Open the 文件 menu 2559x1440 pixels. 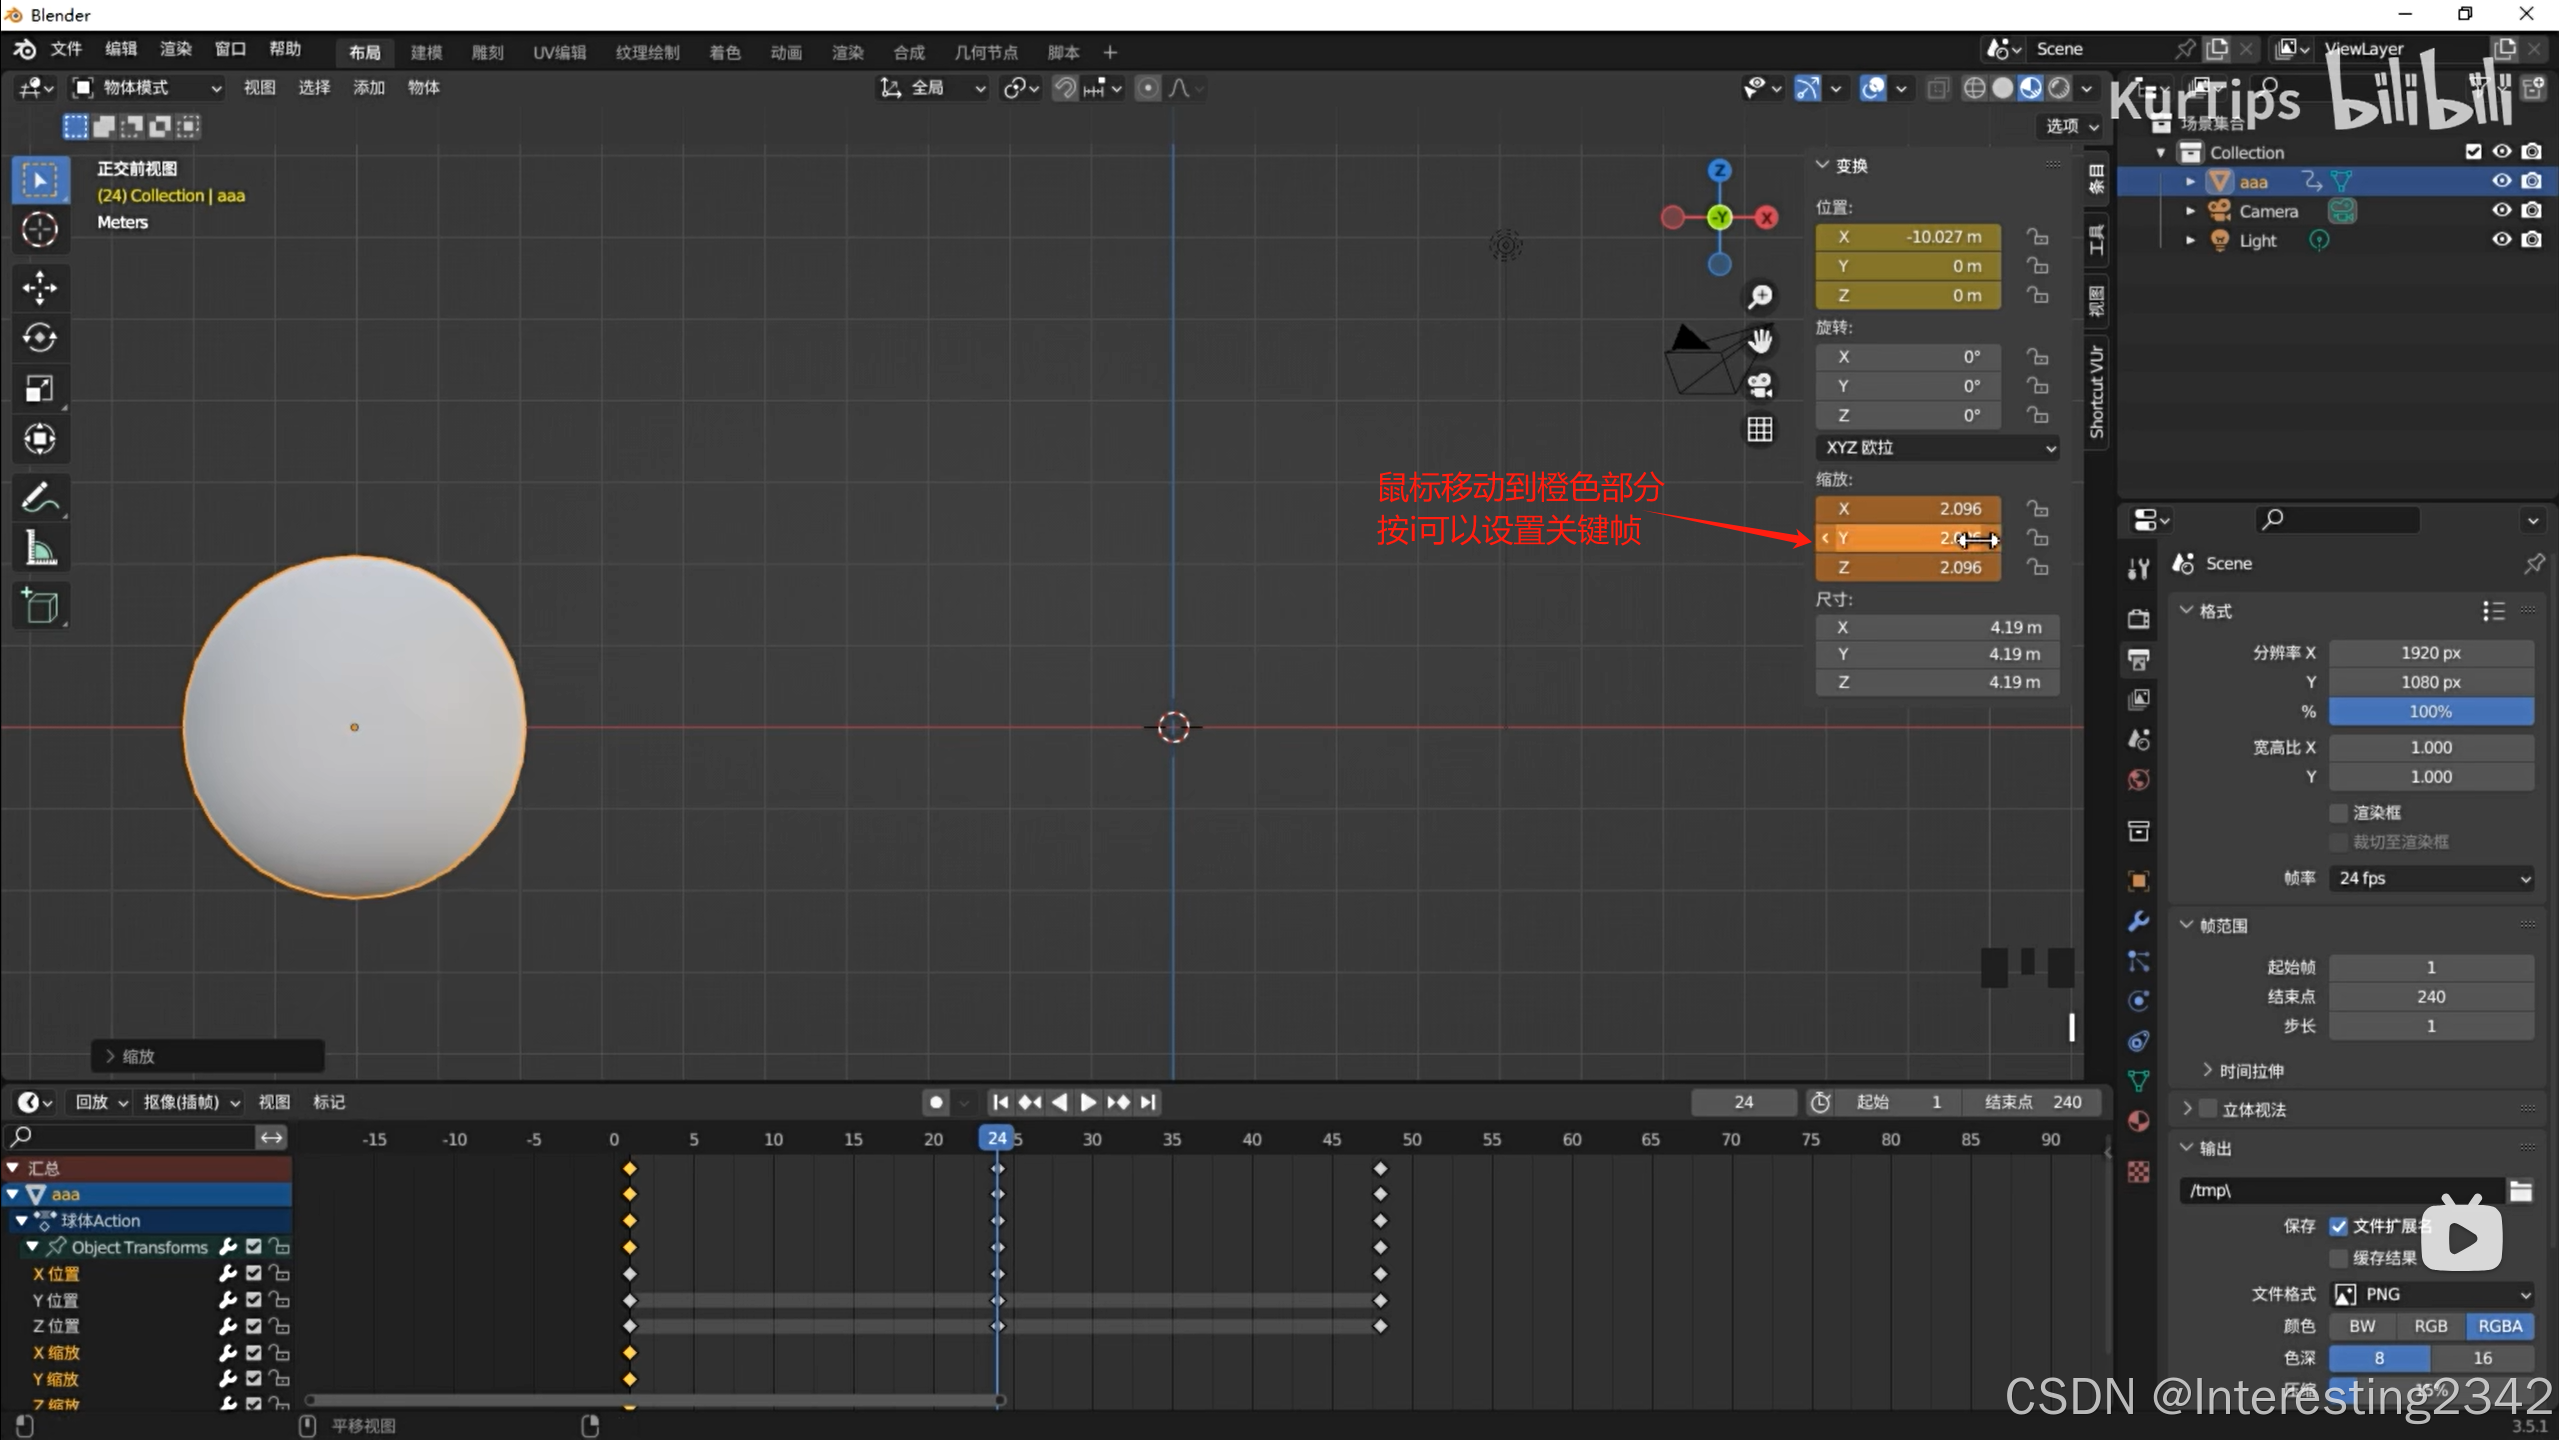coord(65,49)
